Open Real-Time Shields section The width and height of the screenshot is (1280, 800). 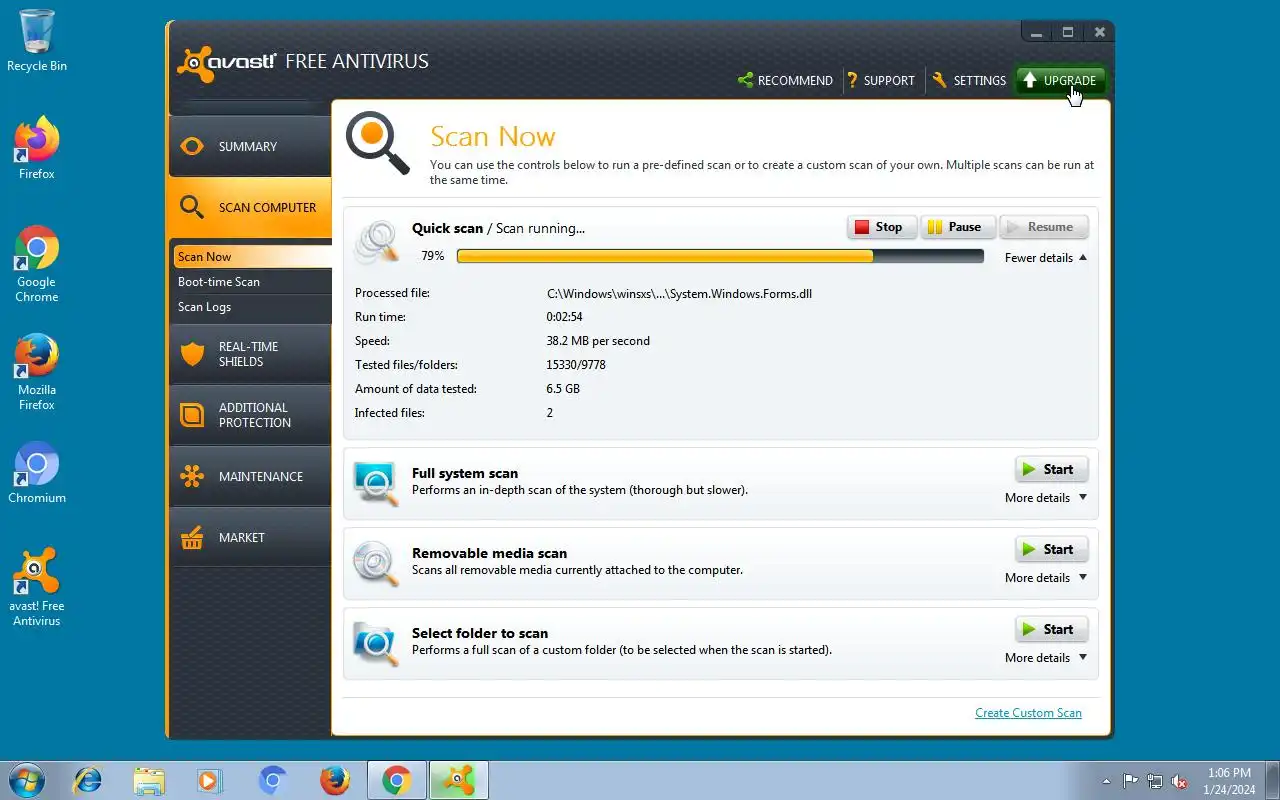[250, 354]
